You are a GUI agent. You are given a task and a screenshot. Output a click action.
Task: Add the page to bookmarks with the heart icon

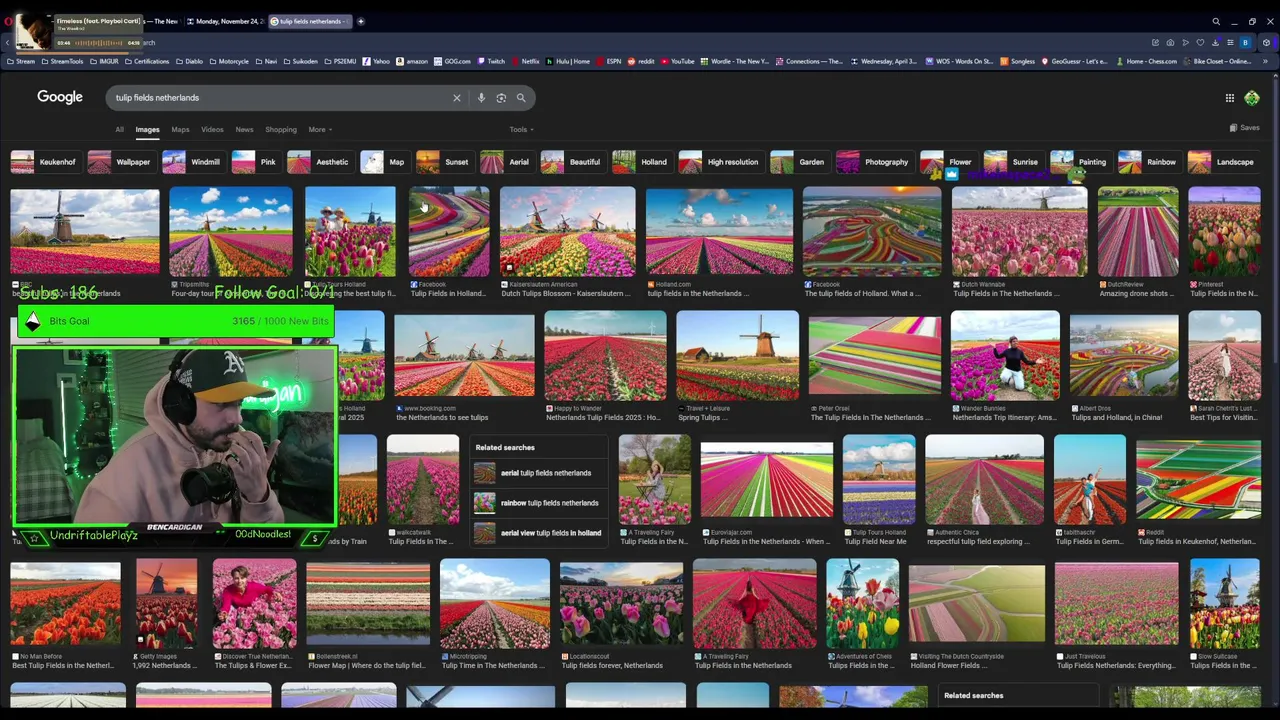(1200, 42)
